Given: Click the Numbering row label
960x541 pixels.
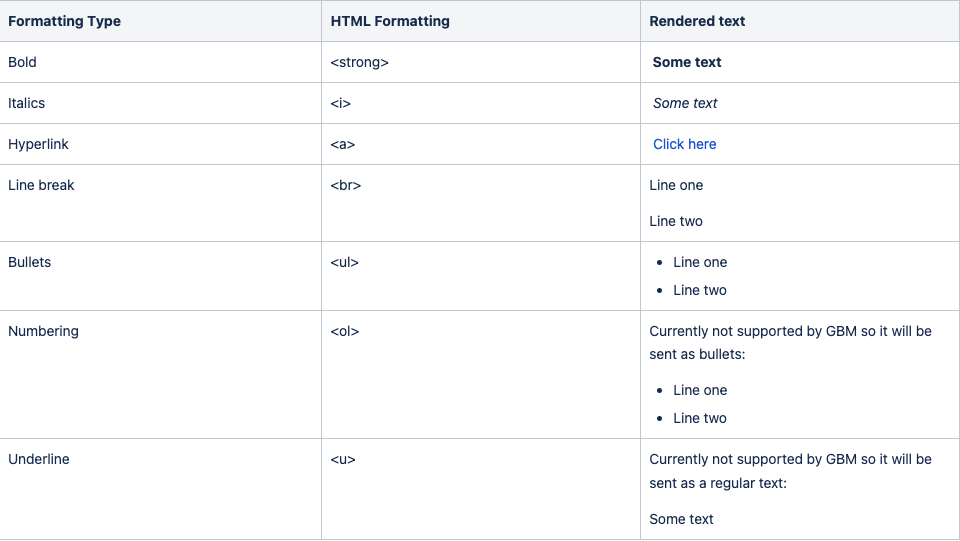Looking at the screenshot, I should tap(43, 332).
